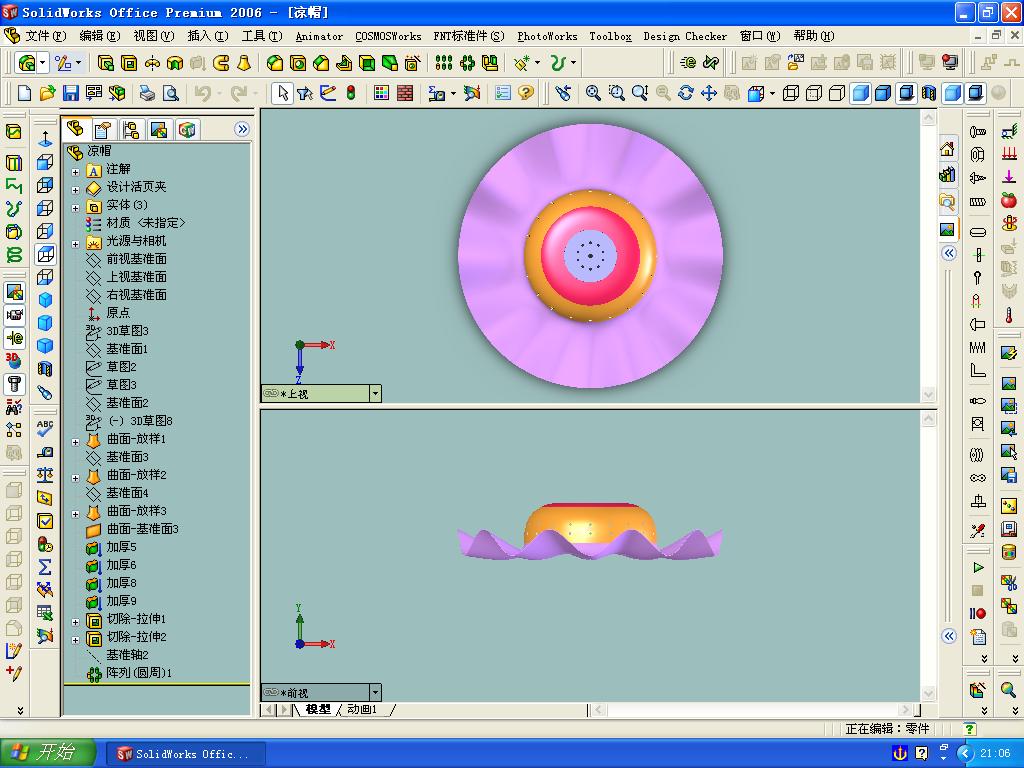This screenshot has width=1024, height=768.
Task: Click the Circular Pattern feature icon
Action: coord(468,63)
